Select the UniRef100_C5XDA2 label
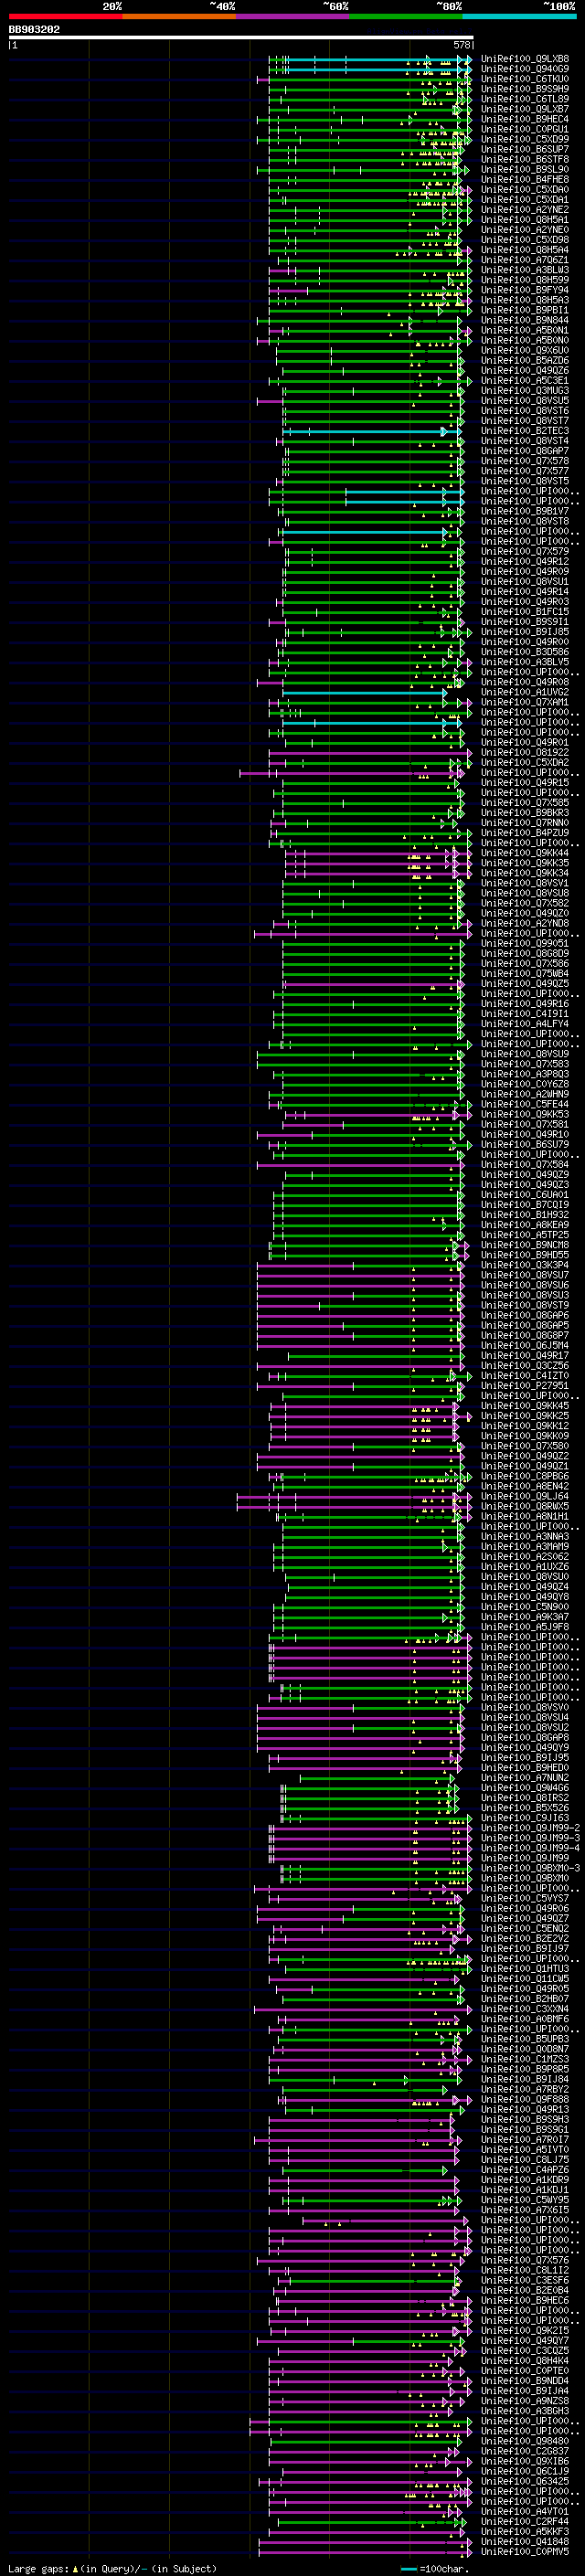The image size is (585, 2576). tap(525, 762)
